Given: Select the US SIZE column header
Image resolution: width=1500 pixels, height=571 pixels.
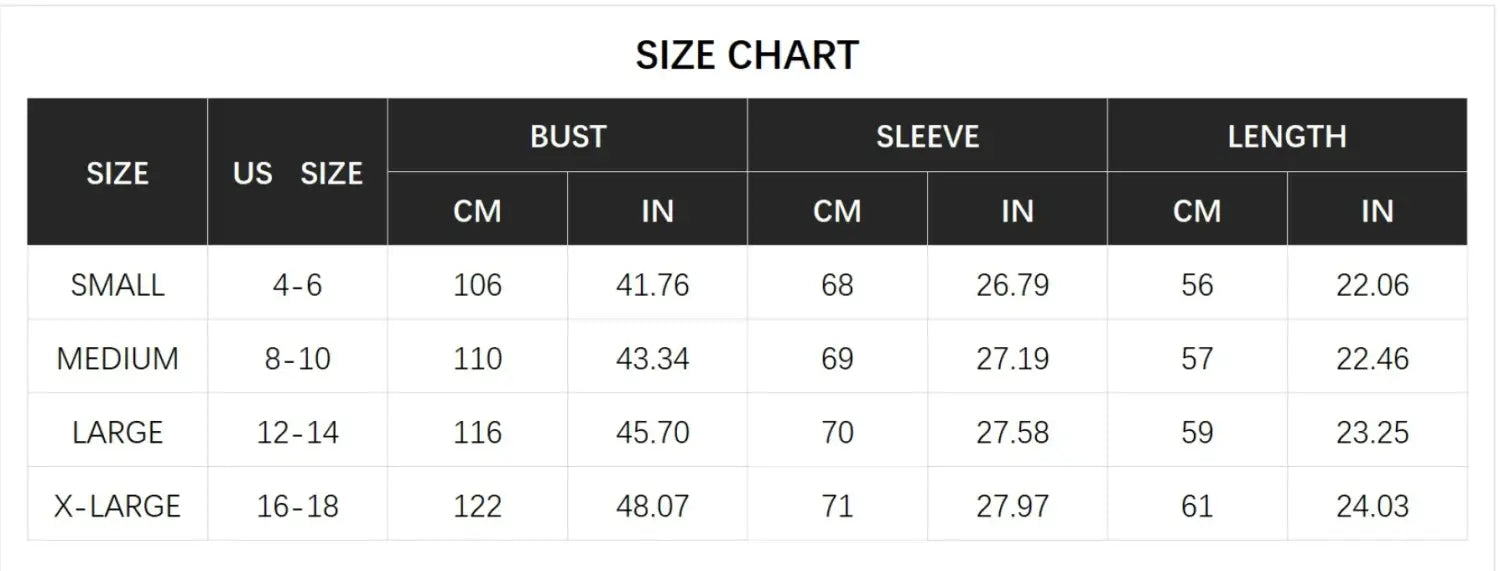Looking at the screenshot, I should tap(297, 173).
